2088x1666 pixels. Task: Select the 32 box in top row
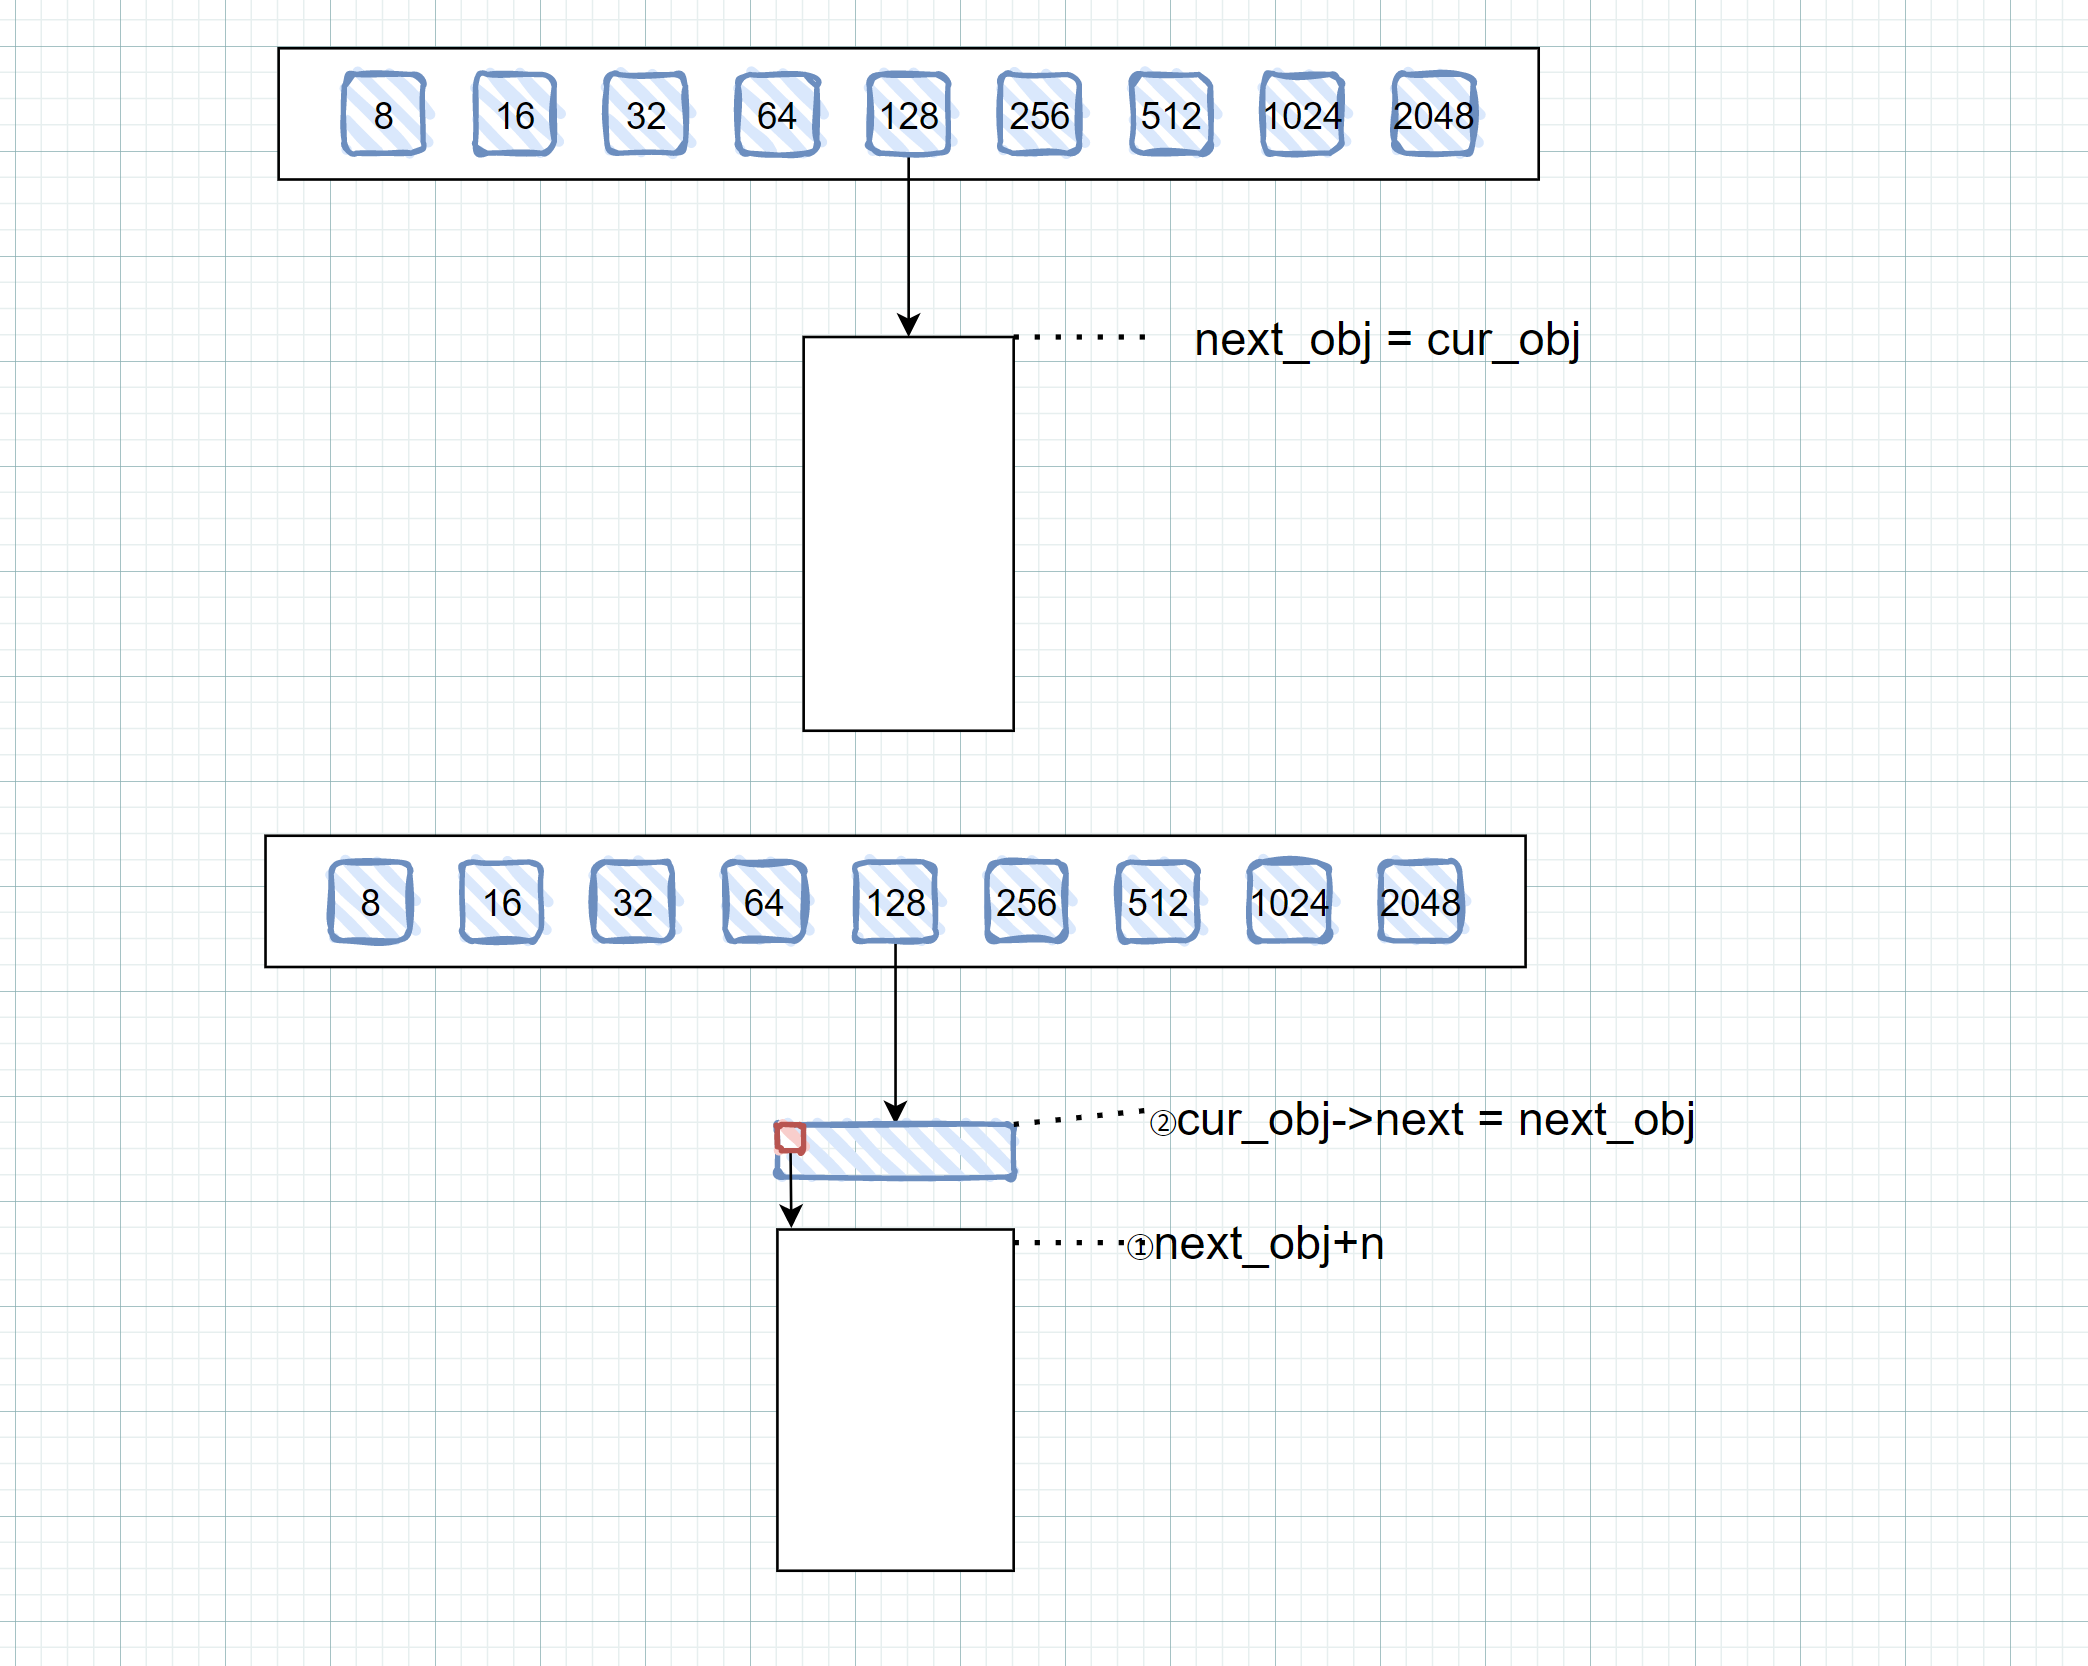point(646,115)
